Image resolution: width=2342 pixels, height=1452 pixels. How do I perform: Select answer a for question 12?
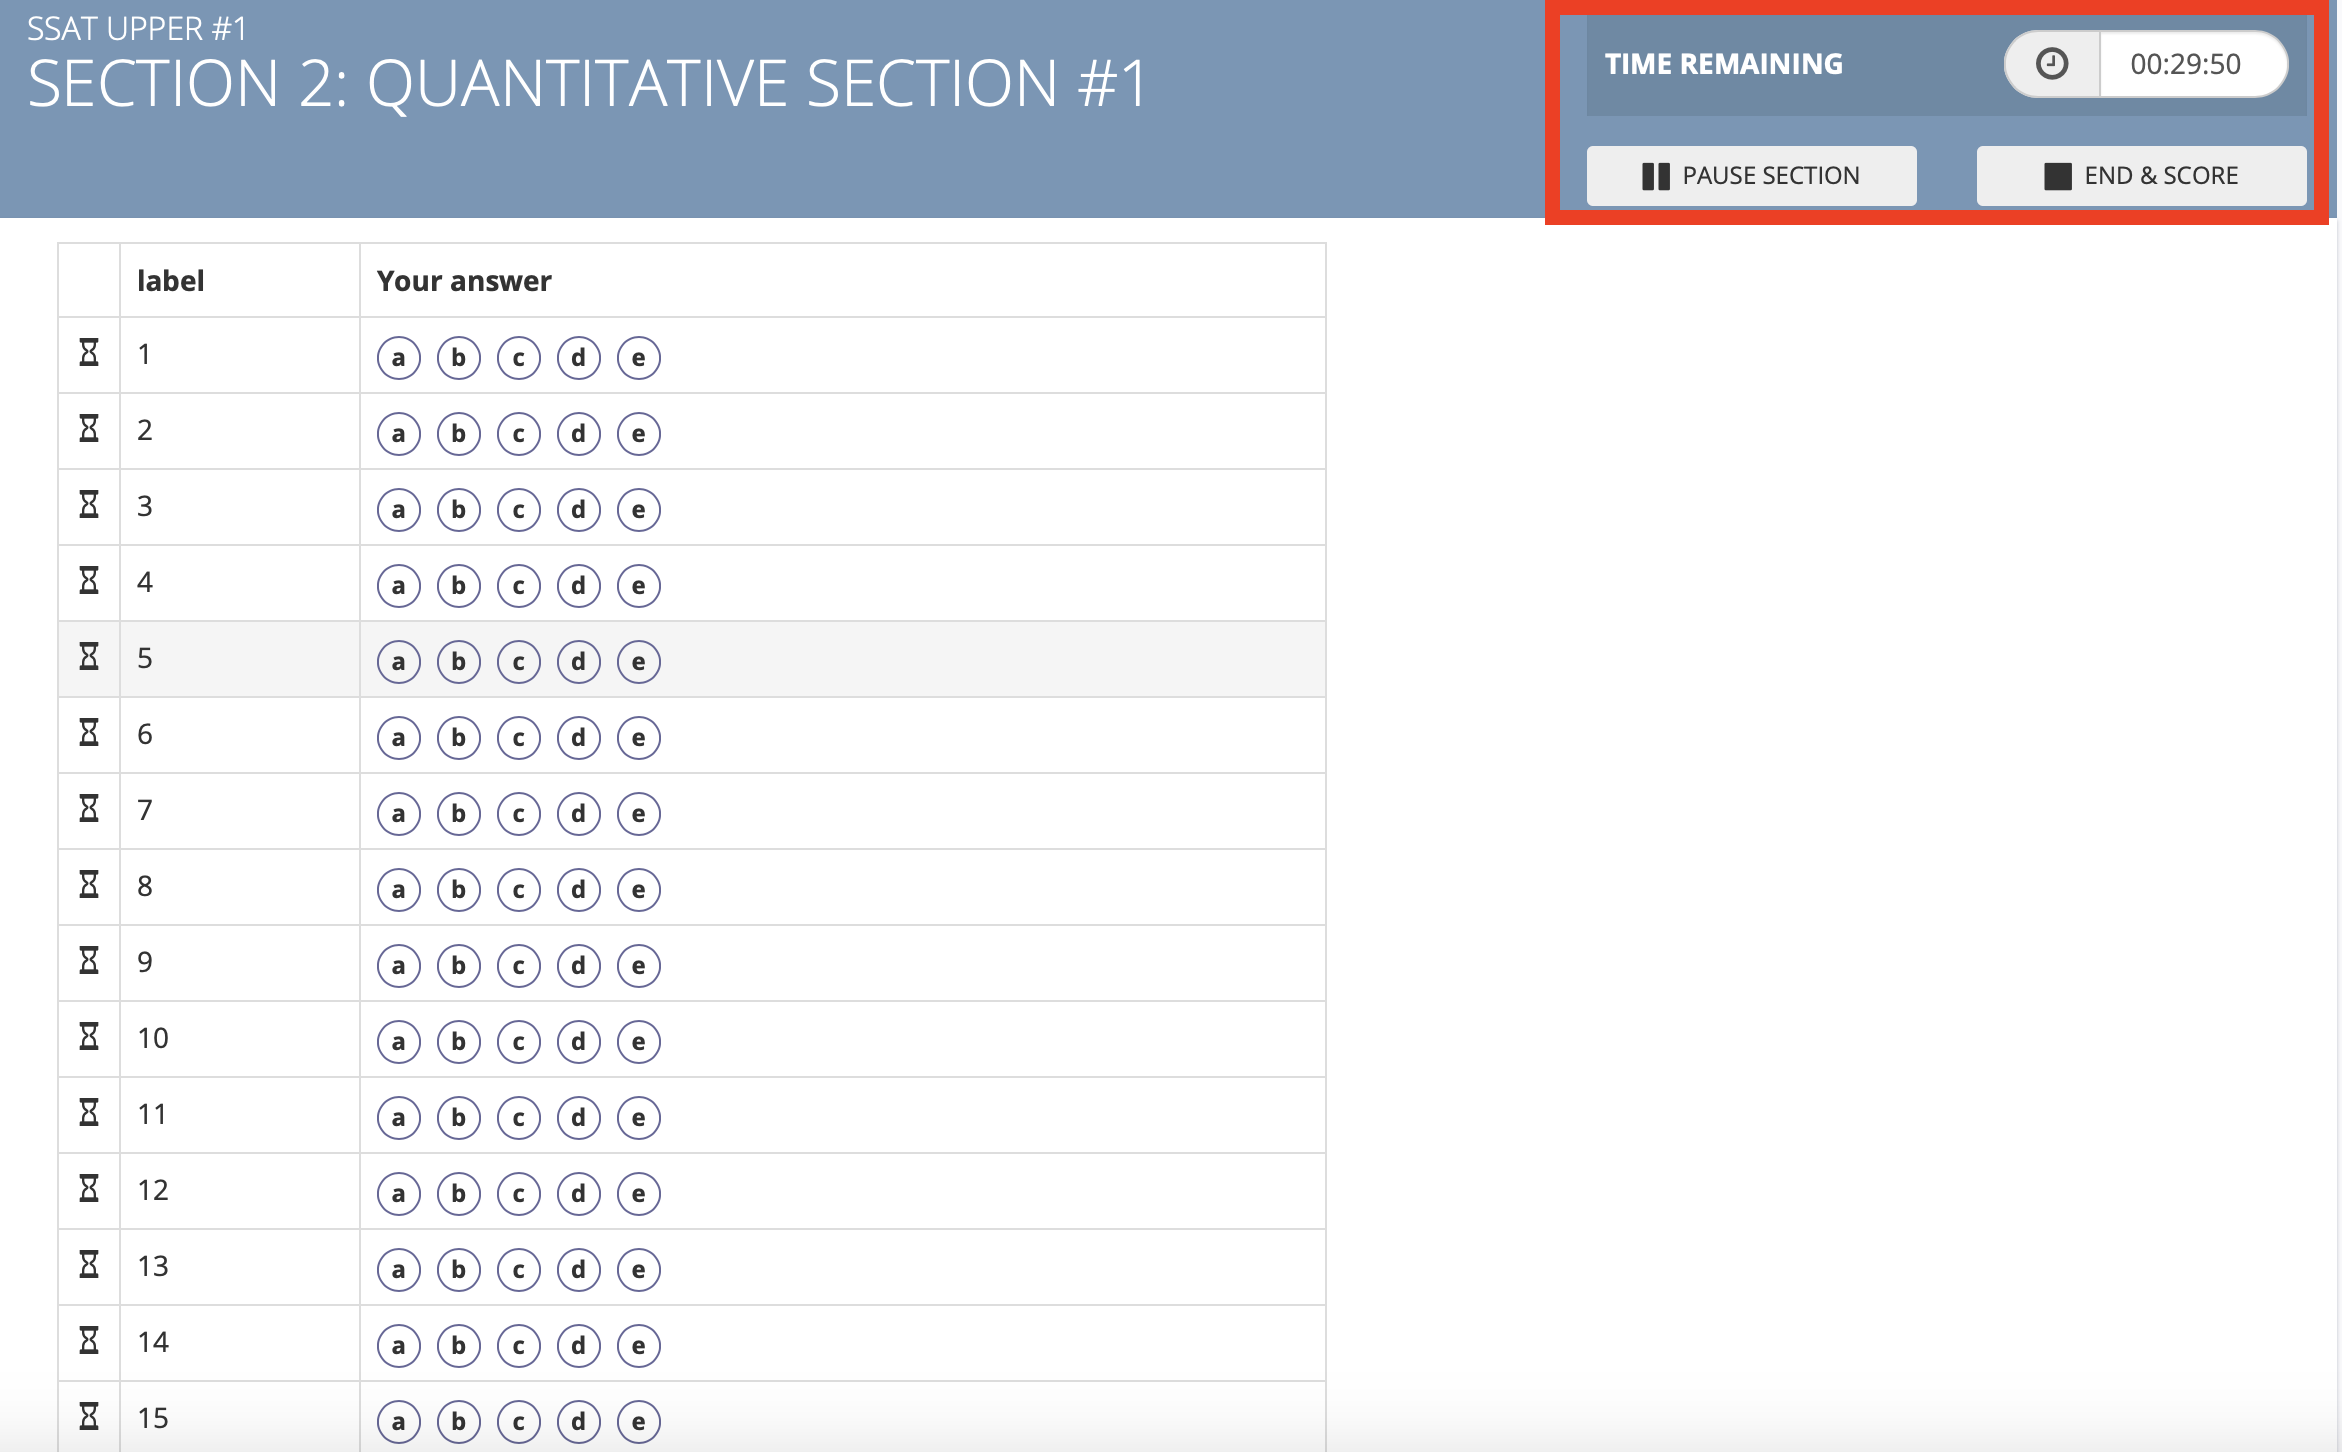pos(399,1194)
